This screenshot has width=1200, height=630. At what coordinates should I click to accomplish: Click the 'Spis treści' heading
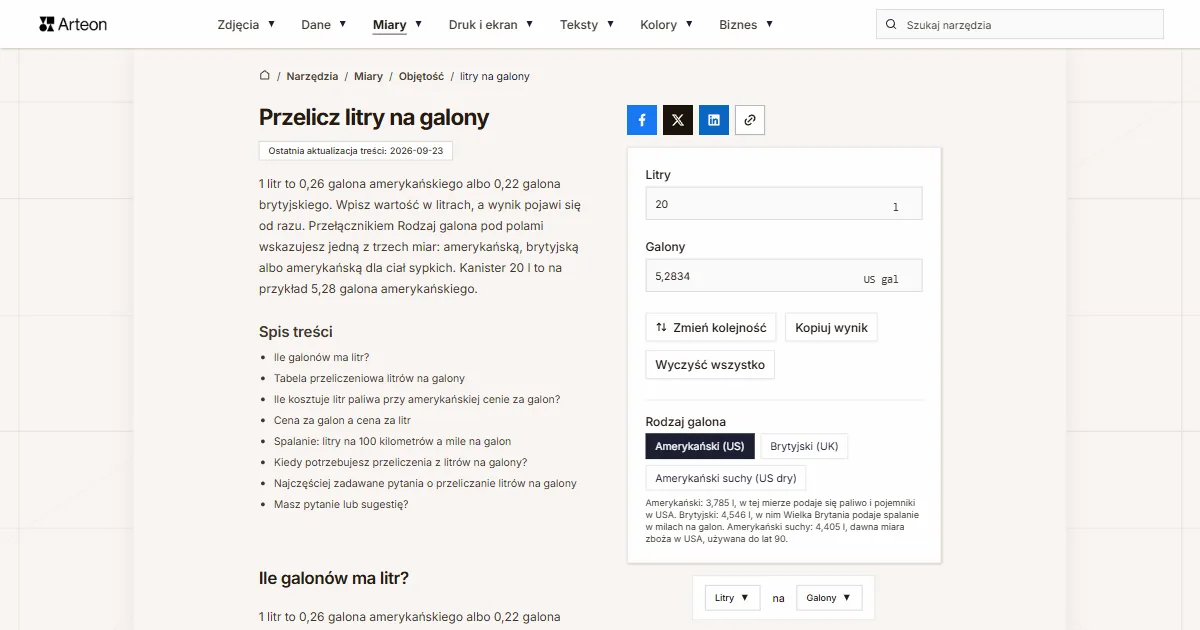tap(296, 332)
